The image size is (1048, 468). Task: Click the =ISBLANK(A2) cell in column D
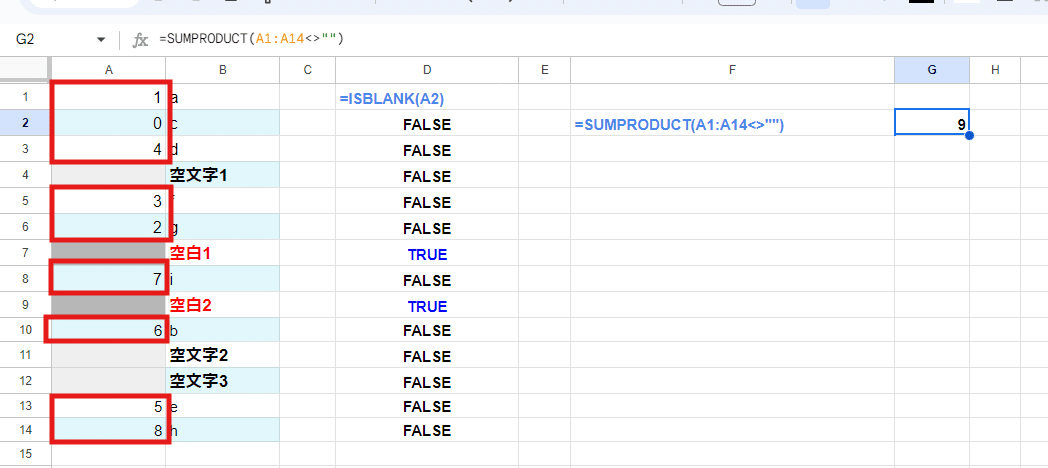(x=427, y=98)
